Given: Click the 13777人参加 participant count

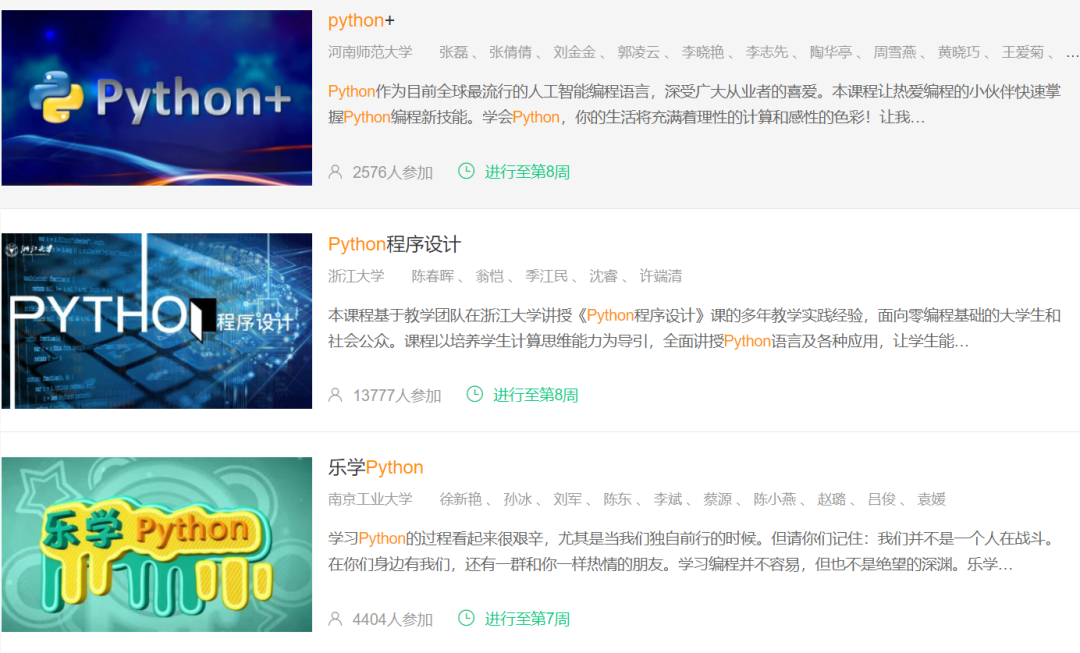Looking at the screenshot, I should pyautogui.click(x=397, y=395).
